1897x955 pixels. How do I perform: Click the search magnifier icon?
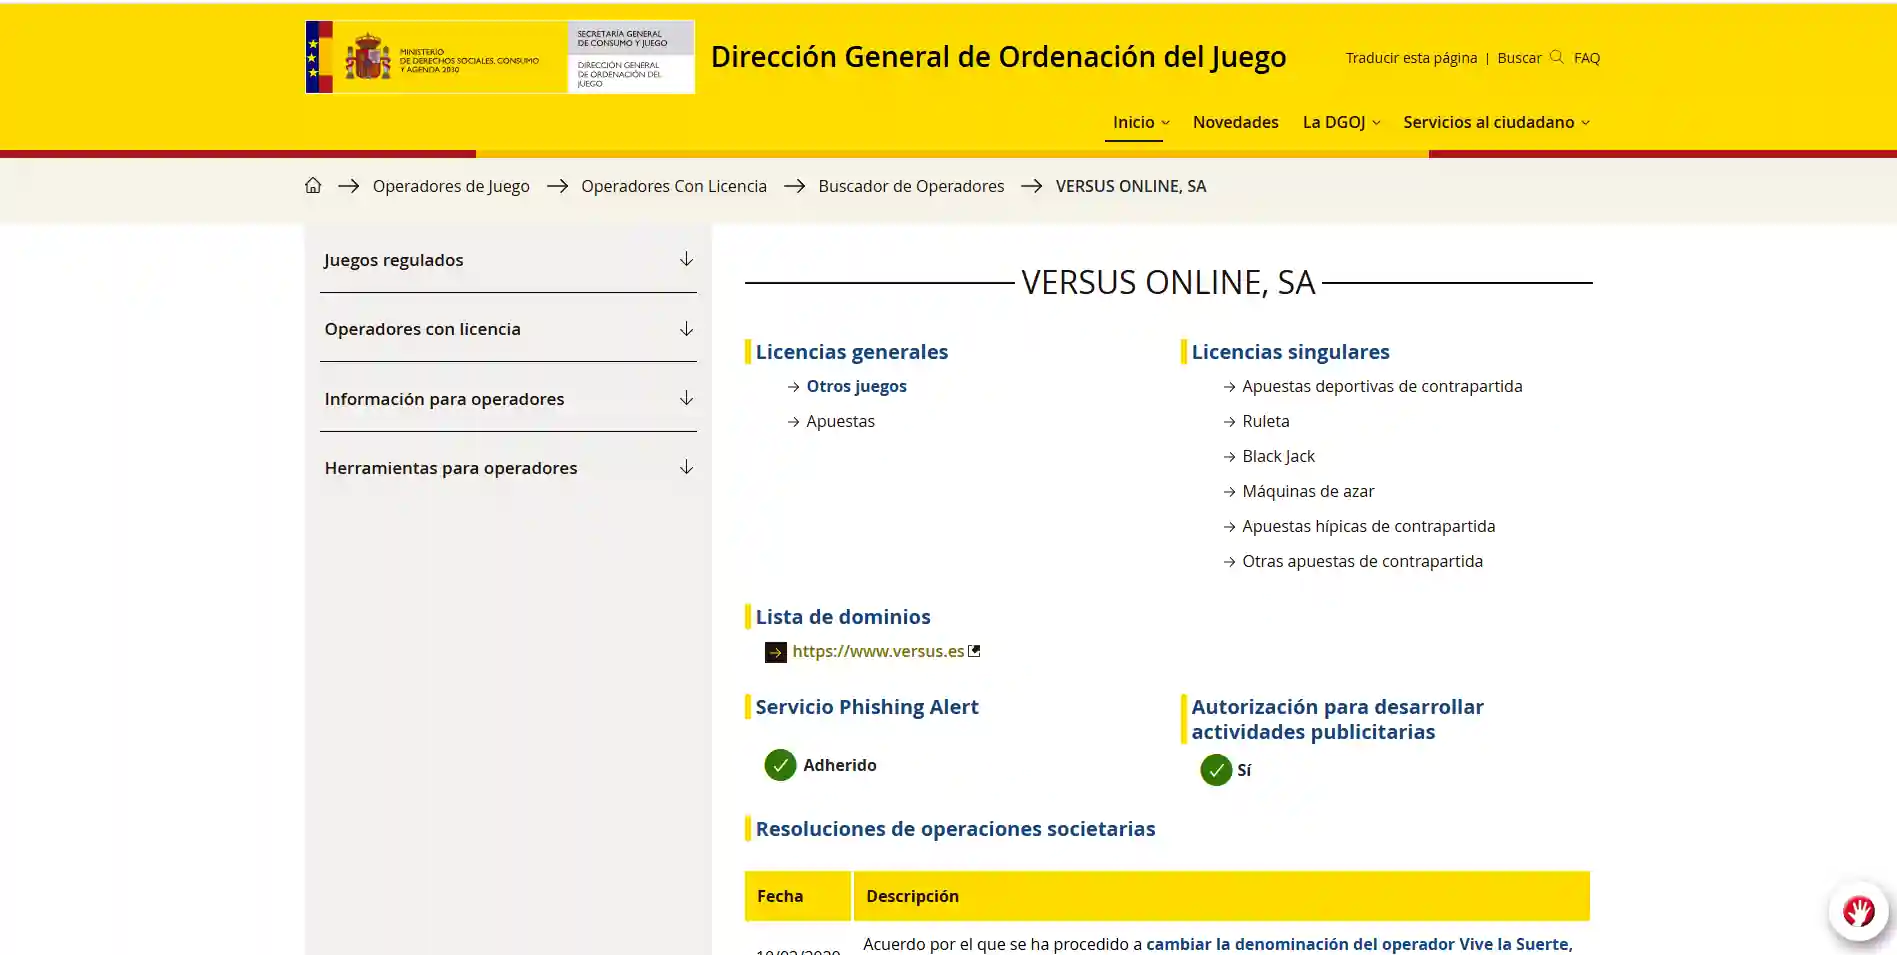(x=1556, y=57)
